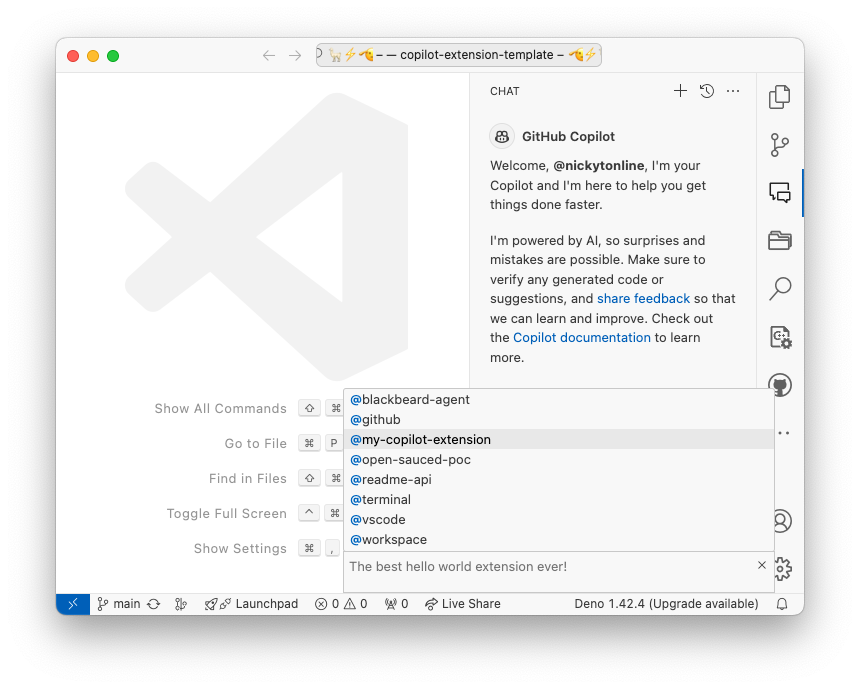
Task: Open the additional views ellipsis menu
Action: 783,432
